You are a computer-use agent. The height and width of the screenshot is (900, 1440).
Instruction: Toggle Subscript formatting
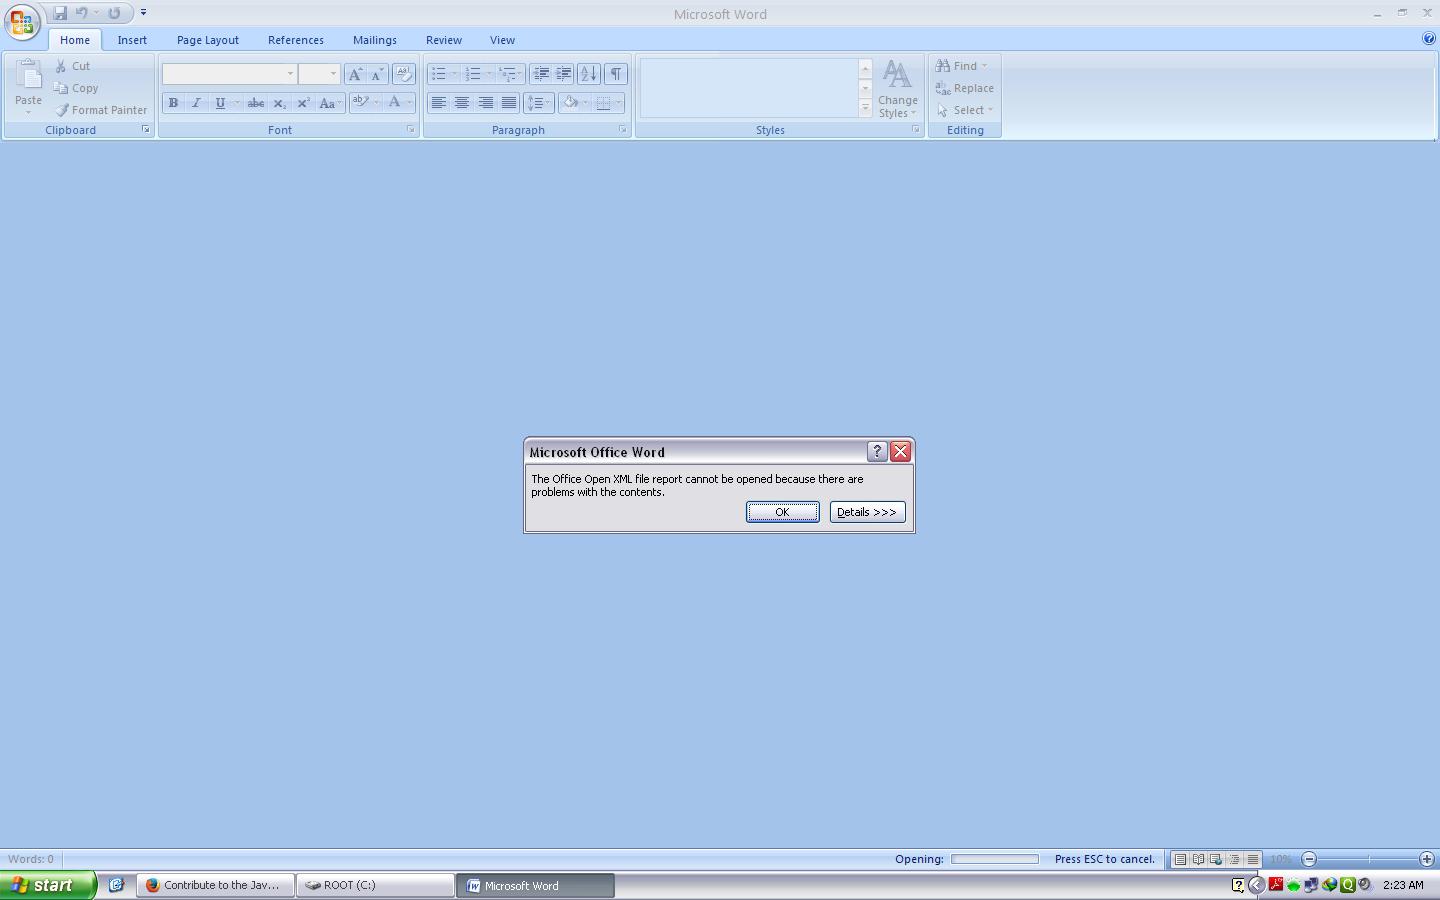pyautogui.click(x=280, y=103)
